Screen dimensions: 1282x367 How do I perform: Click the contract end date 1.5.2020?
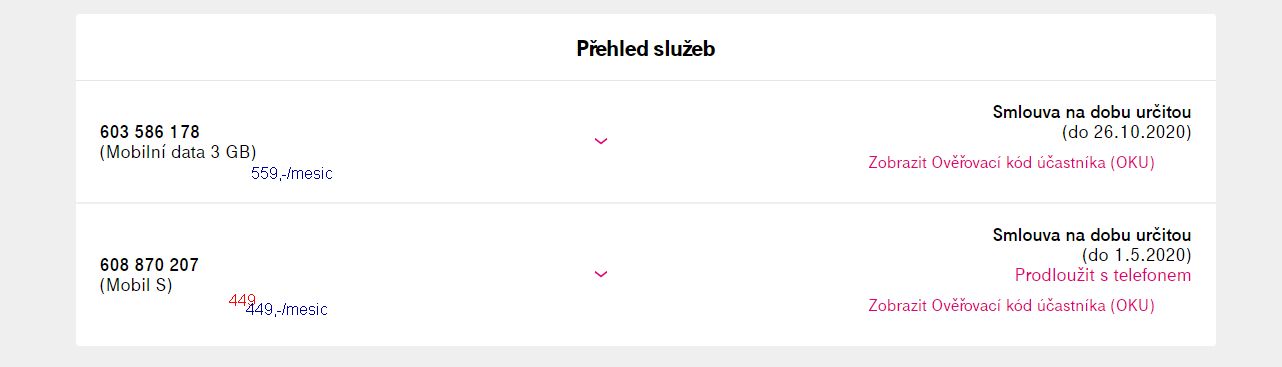[x=1137, y=256]
